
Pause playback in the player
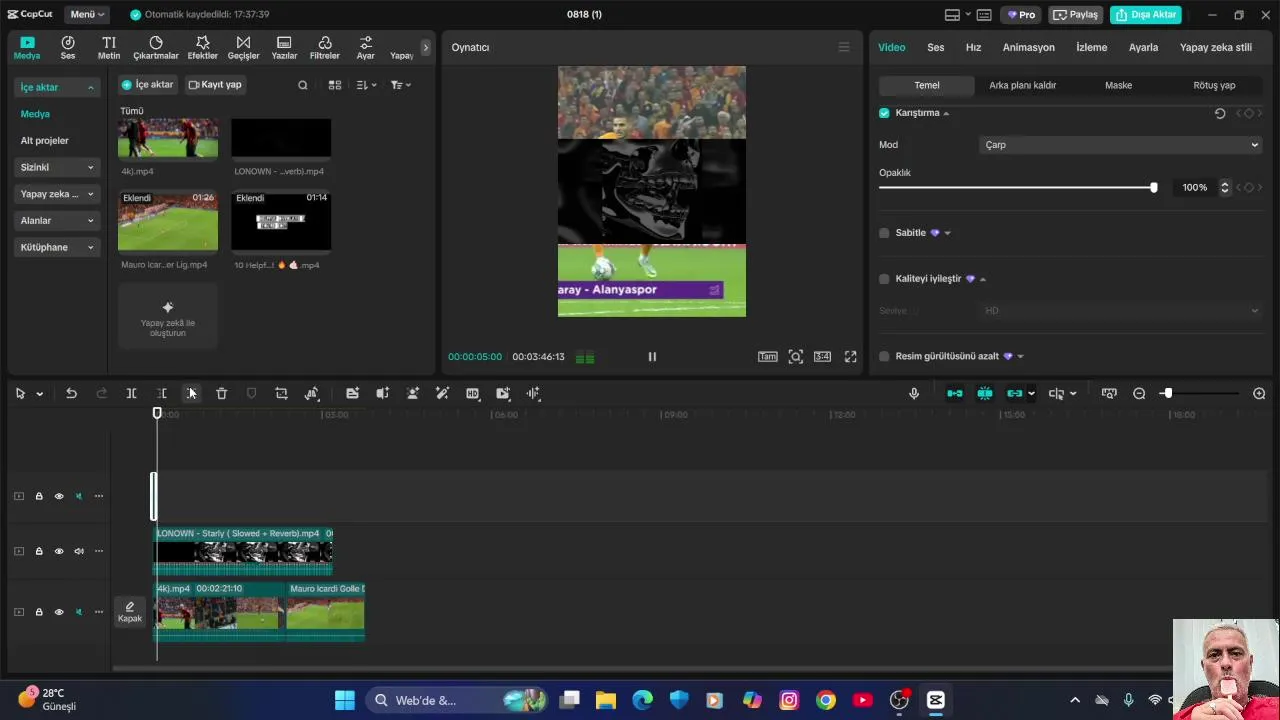pos(652,357)
